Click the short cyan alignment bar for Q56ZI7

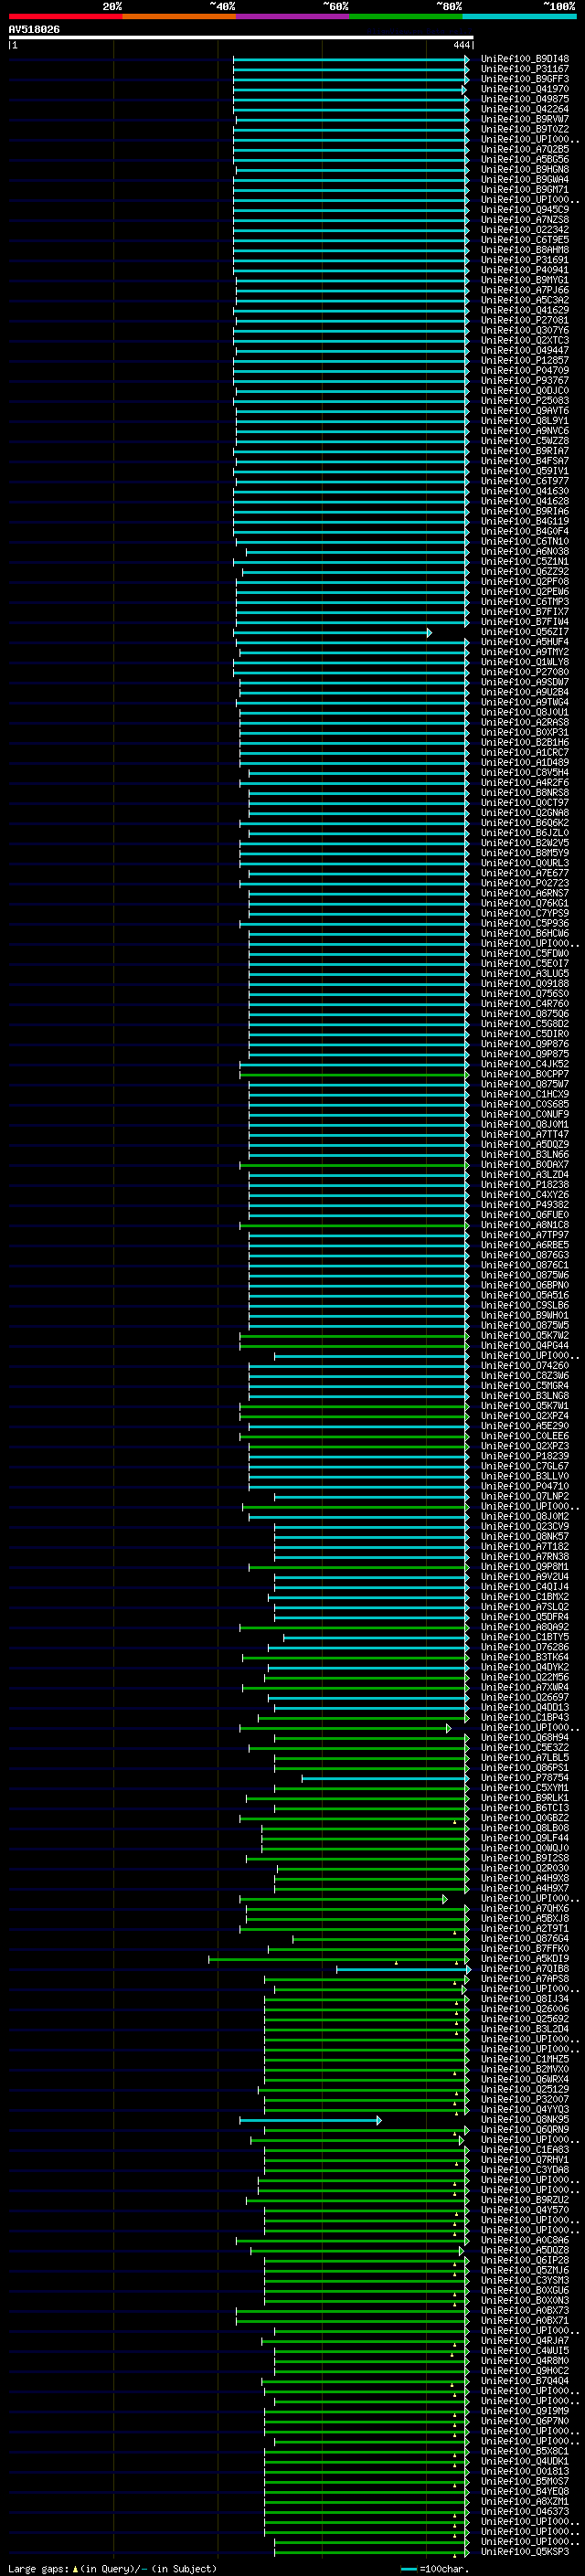(x=332, y=632)
